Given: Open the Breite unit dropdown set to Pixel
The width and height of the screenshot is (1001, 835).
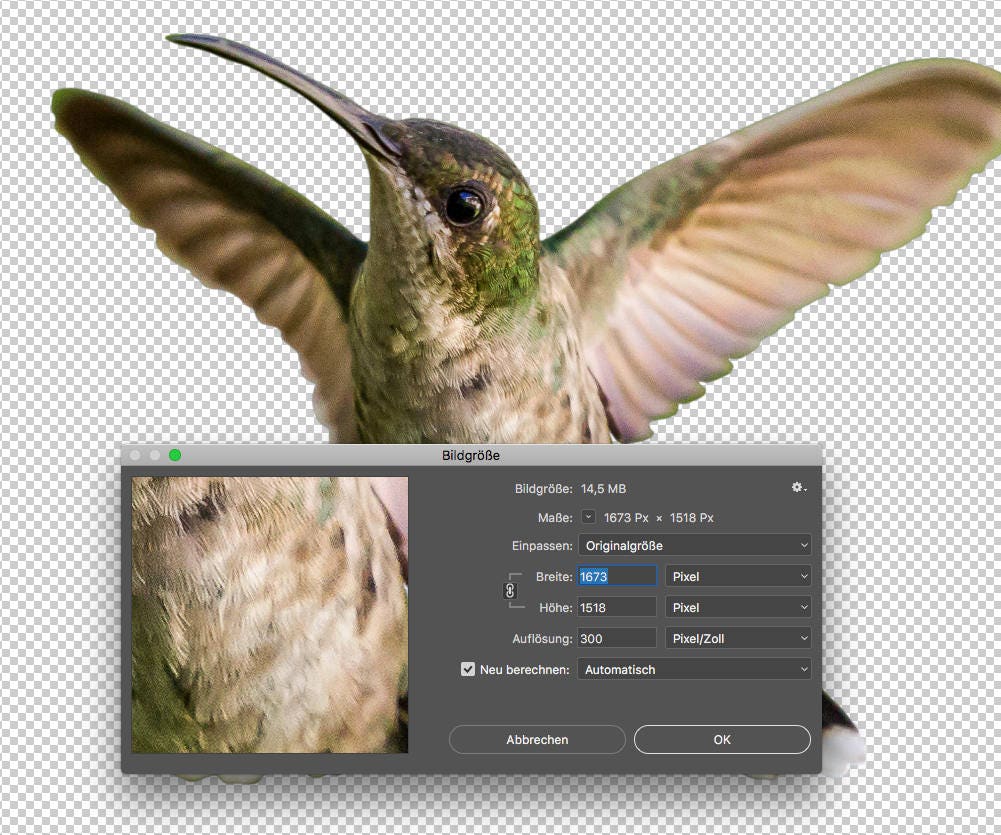Looking at the screenshot, I should coord(737,576).
